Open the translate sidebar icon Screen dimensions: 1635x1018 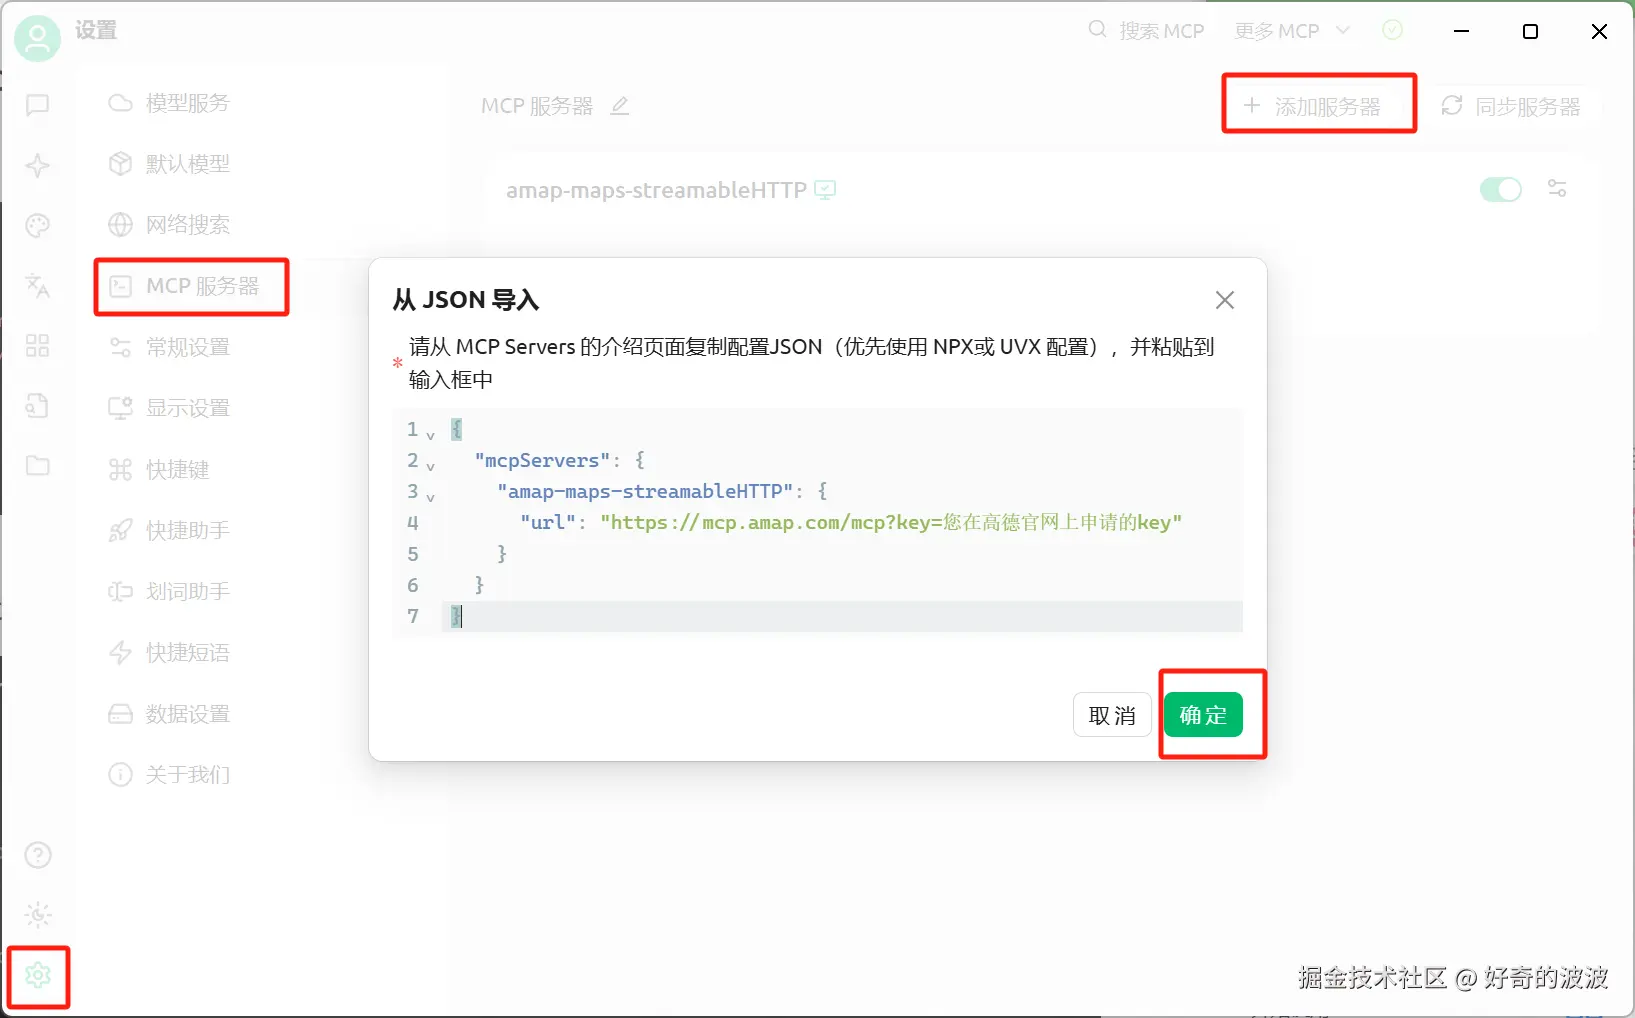38,286
